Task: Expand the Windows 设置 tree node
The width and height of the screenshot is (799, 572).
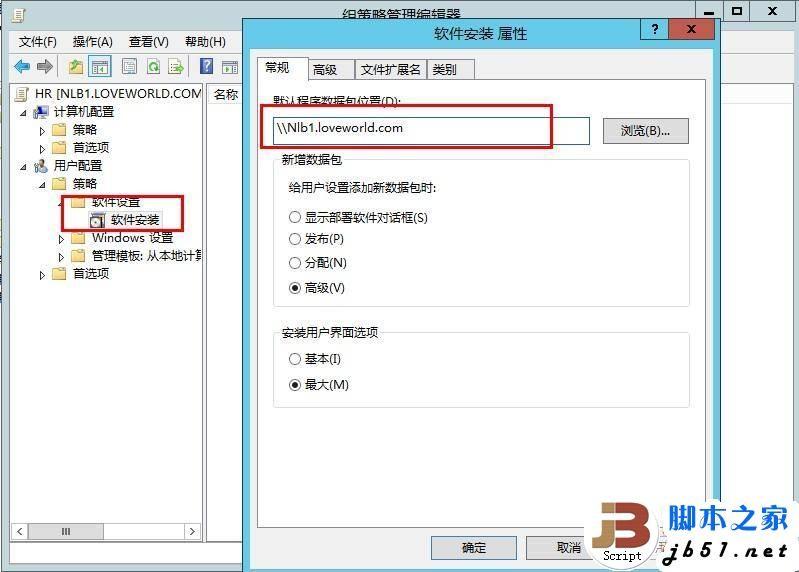Action: (61, 238)
